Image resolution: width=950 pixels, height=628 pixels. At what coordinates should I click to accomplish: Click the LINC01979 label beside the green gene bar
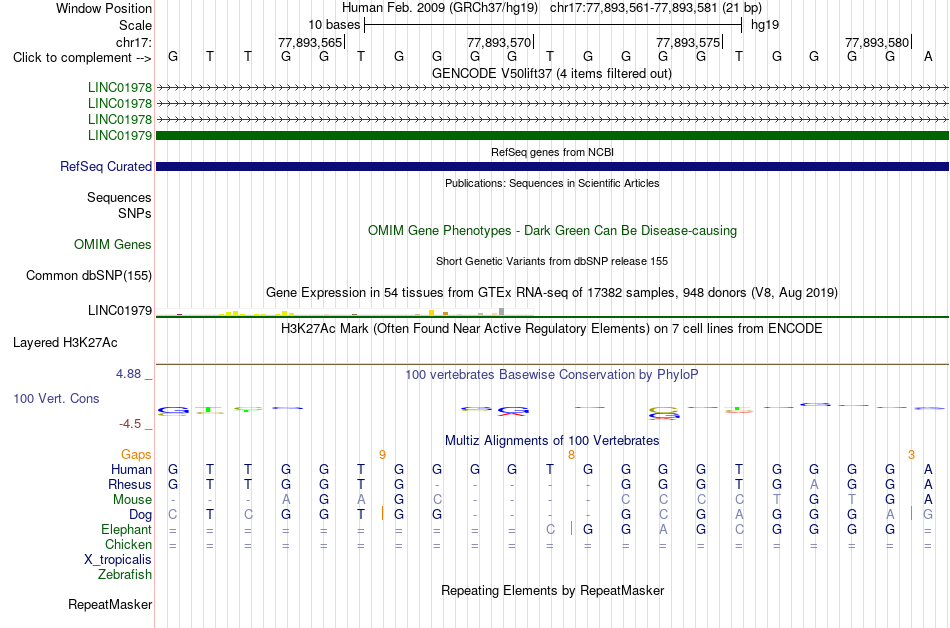pyautogui.click(x=119, y=135)
